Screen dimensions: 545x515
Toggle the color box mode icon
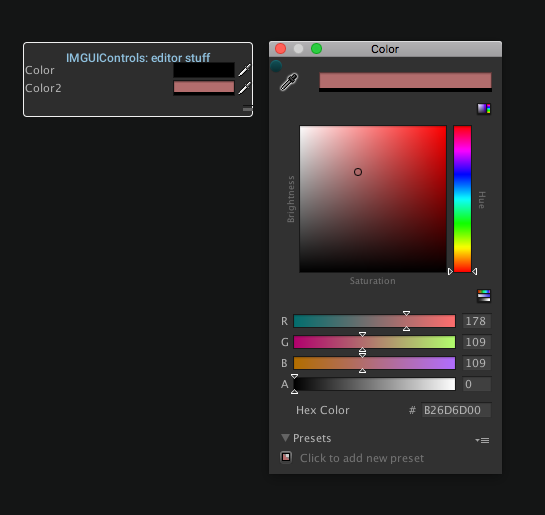click(484, 109)
